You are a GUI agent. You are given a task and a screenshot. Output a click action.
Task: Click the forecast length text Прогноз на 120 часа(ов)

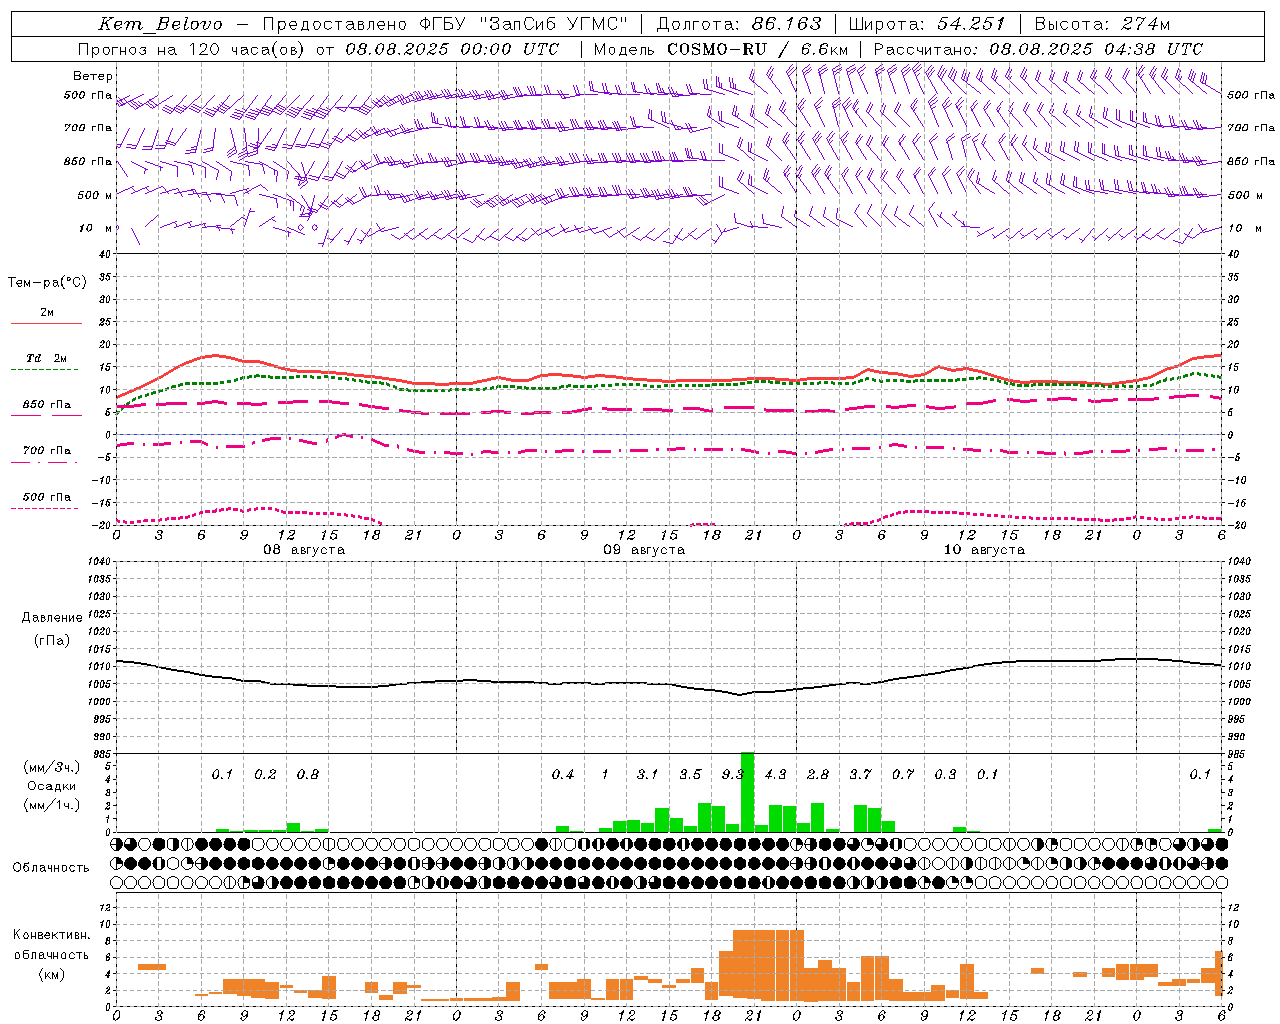click(192, 49)
